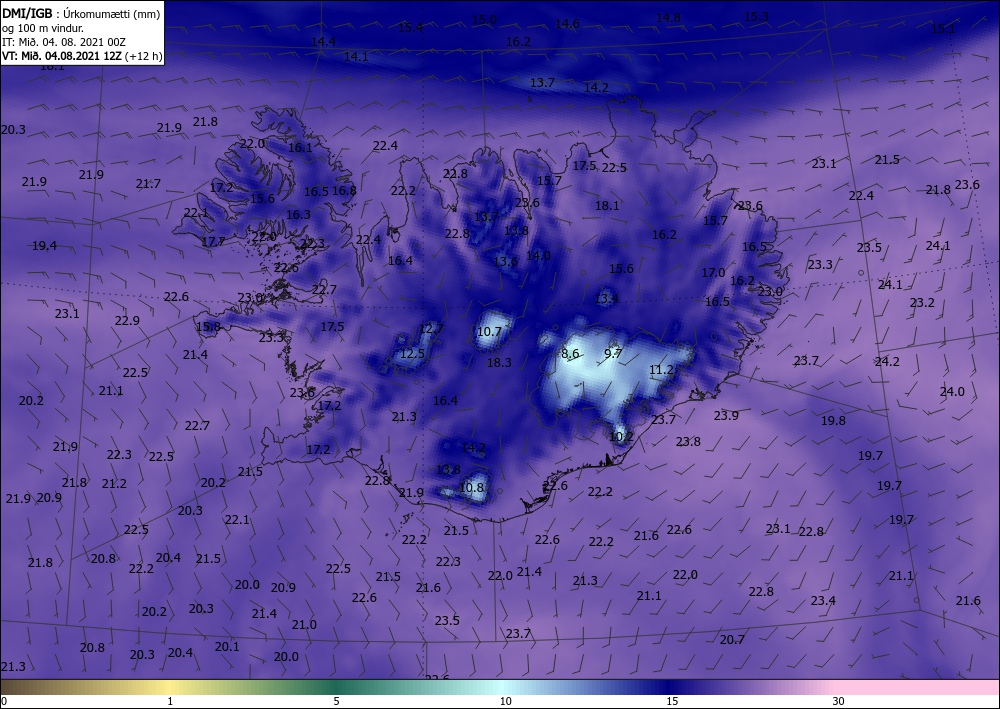Click the map value 9.7

point(612,353)
